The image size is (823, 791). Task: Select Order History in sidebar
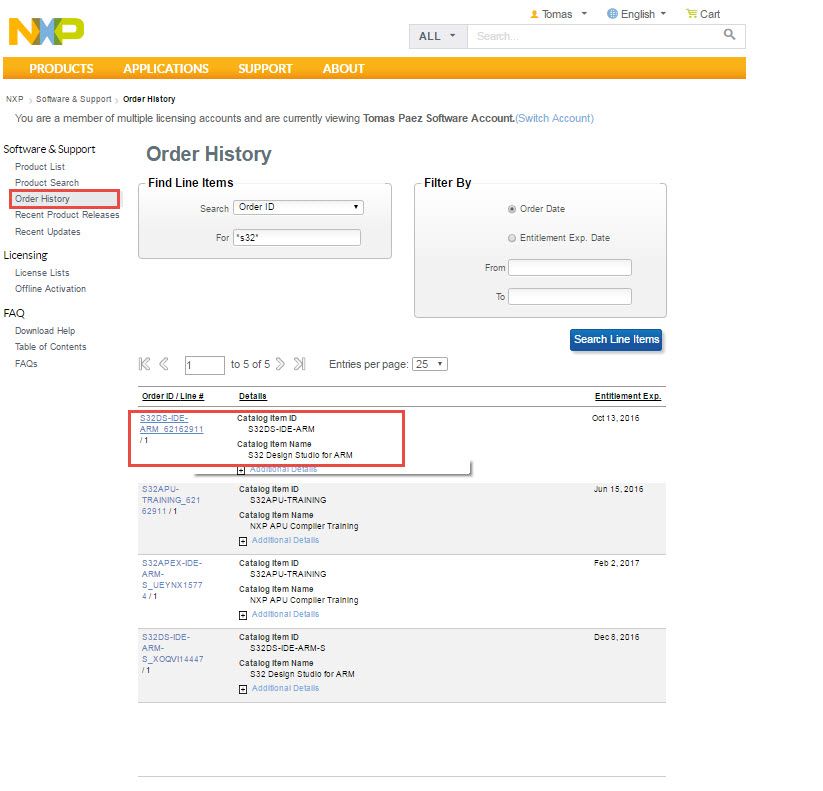(x=42, y=199)
